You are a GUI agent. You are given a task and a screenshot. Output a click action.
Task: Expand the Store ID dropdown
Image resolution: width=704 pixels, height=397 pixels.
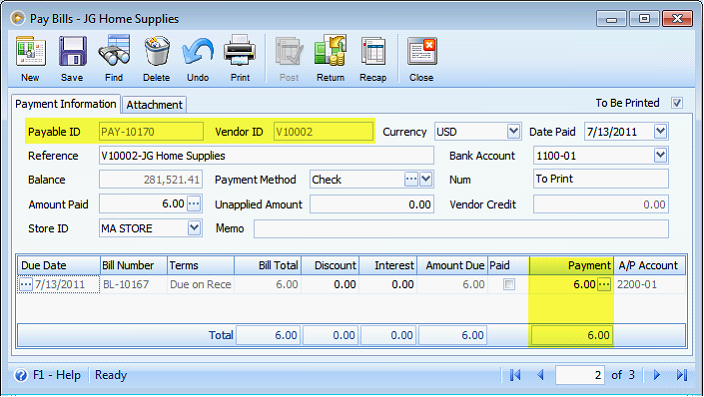point(194,228)
